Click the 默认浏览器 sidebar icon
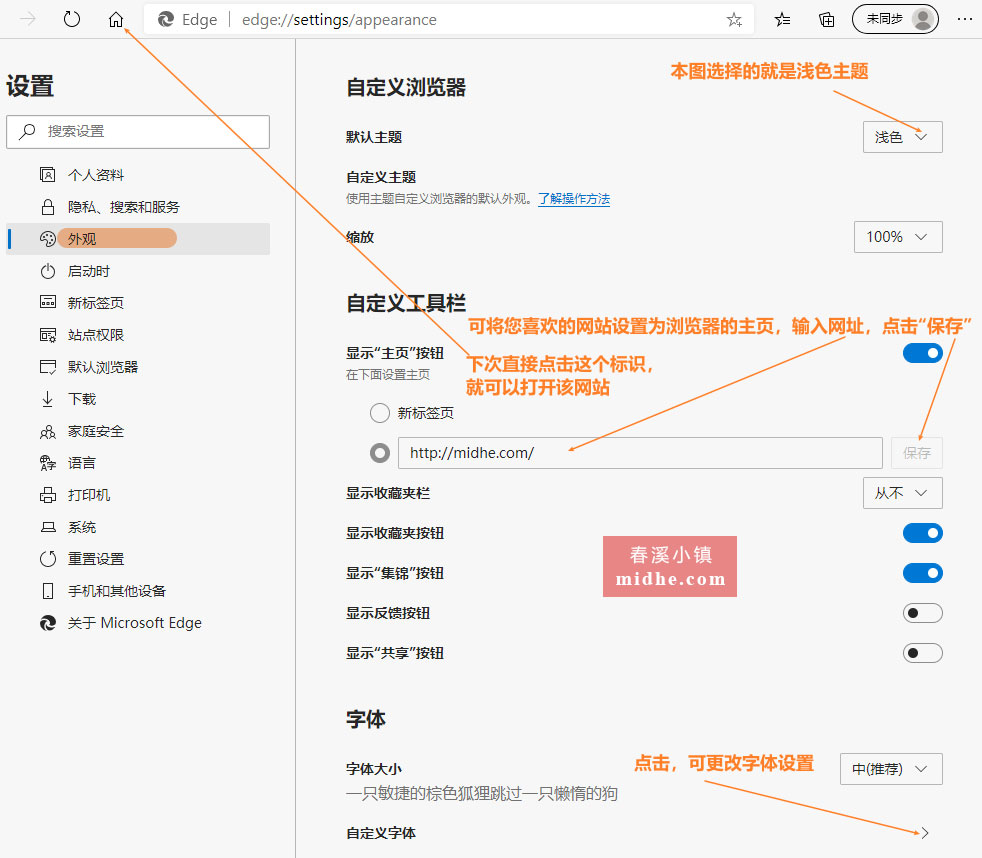982x858 pixels. coord(48,367)
